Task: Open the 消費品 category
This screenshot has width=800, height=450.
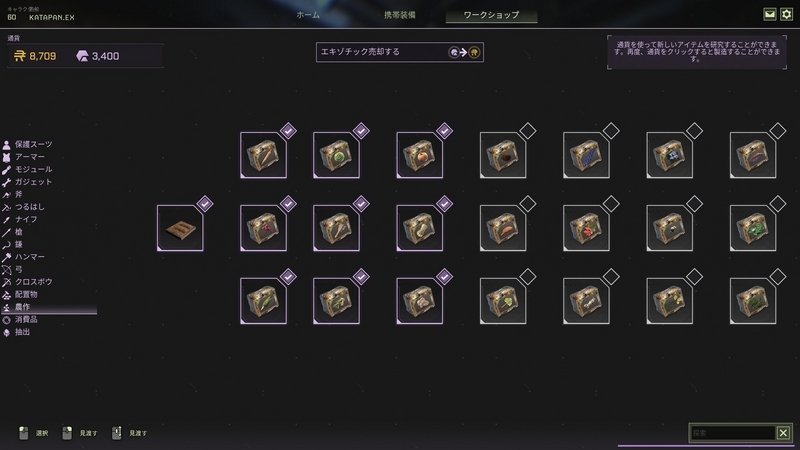Action: tap(26, 319)
